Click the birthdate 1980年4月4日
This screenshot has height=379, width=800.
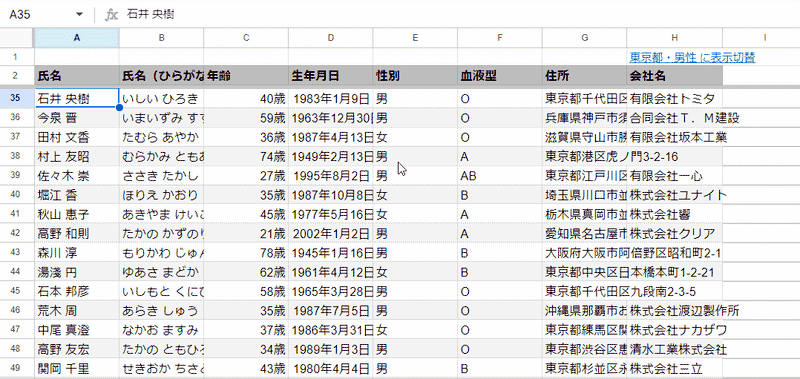tap(331, 368)
